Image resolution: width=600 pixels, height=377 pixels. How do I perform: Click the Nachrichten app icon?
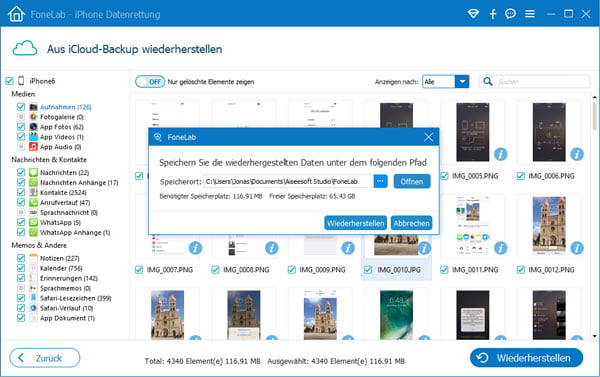34,173
